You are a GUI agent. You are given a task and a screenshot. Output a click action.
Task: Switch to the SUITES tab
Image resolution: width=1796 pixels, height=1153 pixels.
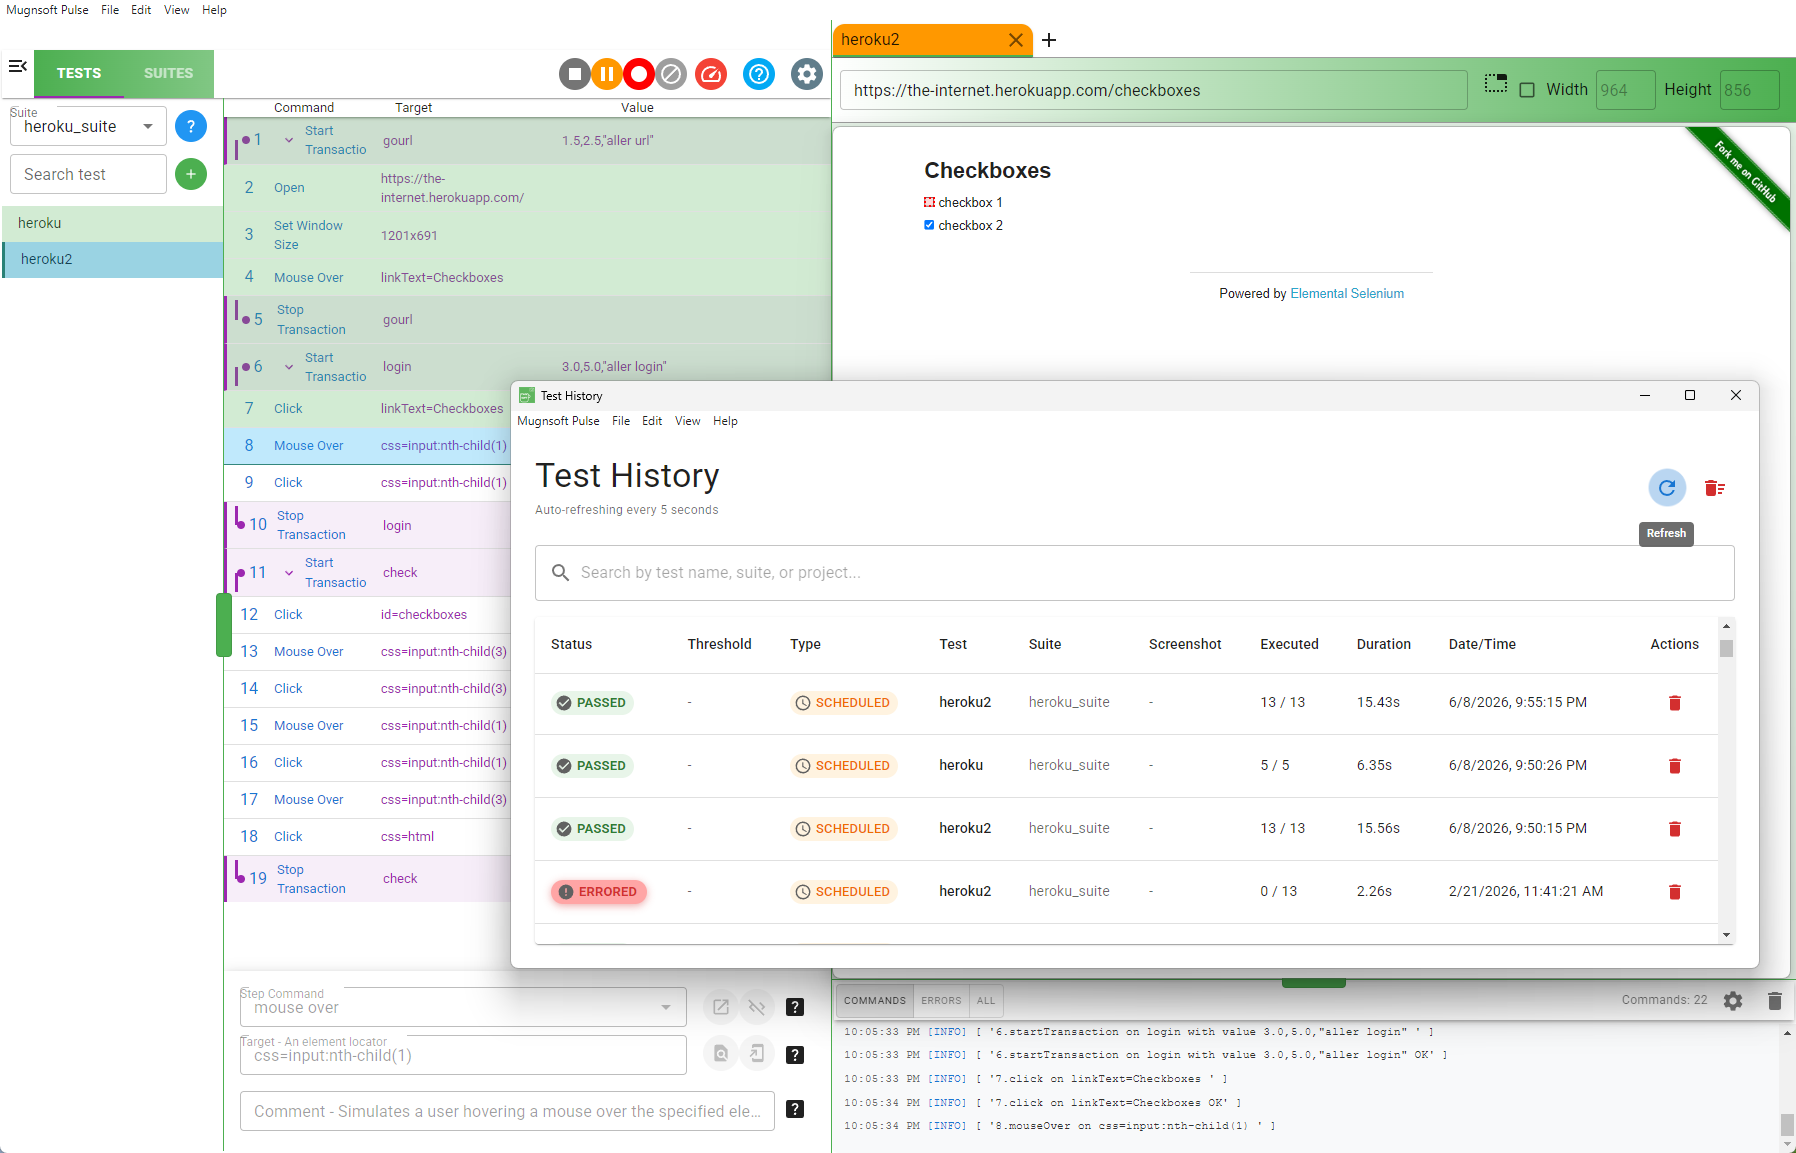[168, 73]
